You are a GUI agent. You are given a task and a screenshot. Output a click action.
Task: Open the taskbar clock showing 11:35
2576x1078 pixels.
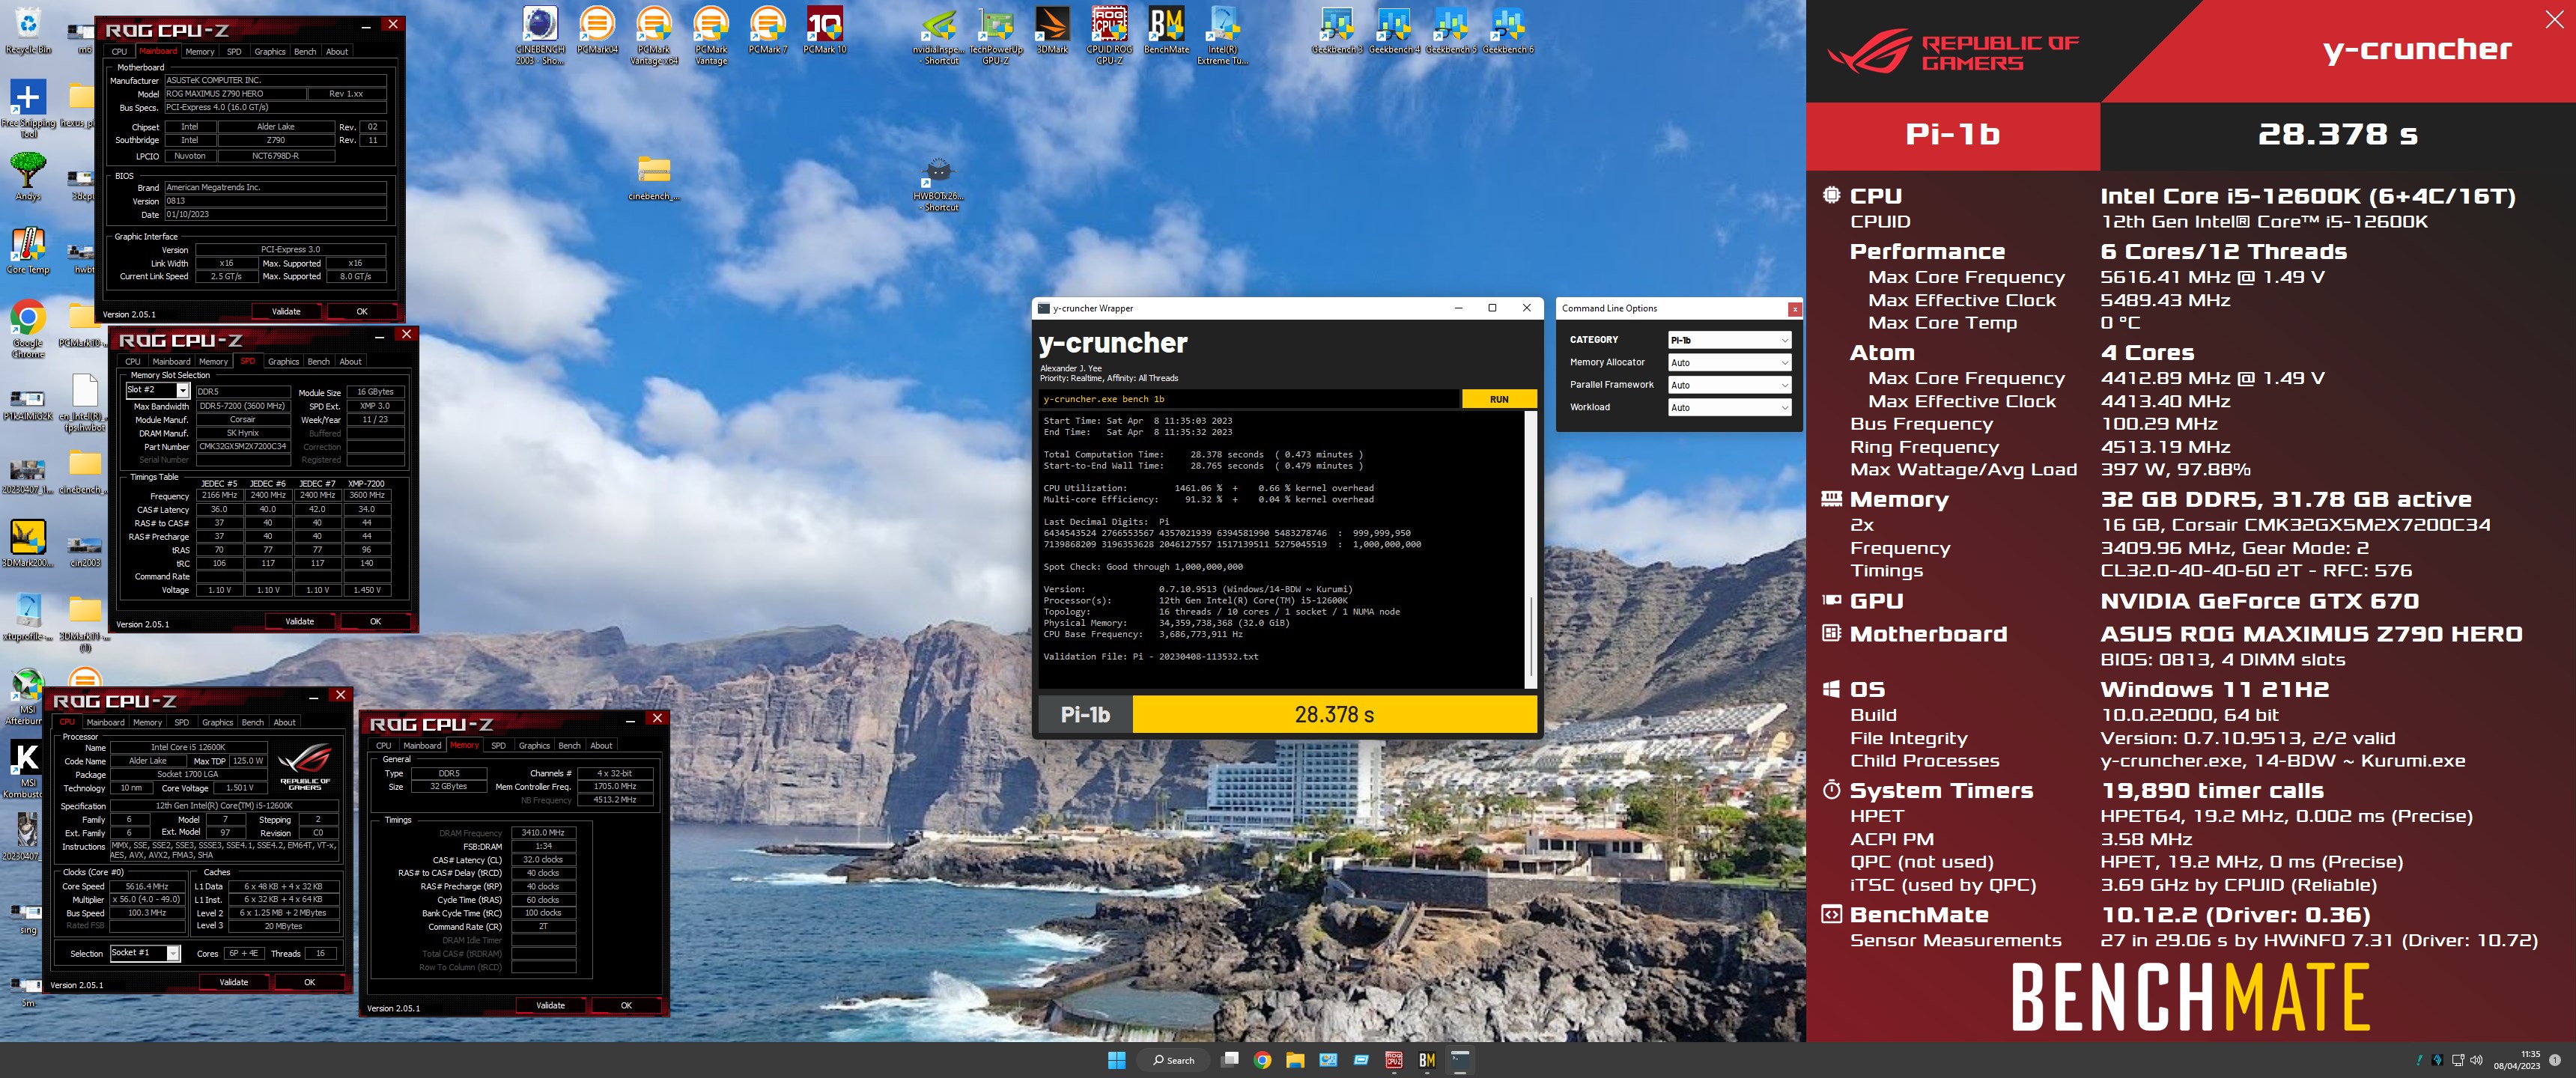tap(2517, 1060)
